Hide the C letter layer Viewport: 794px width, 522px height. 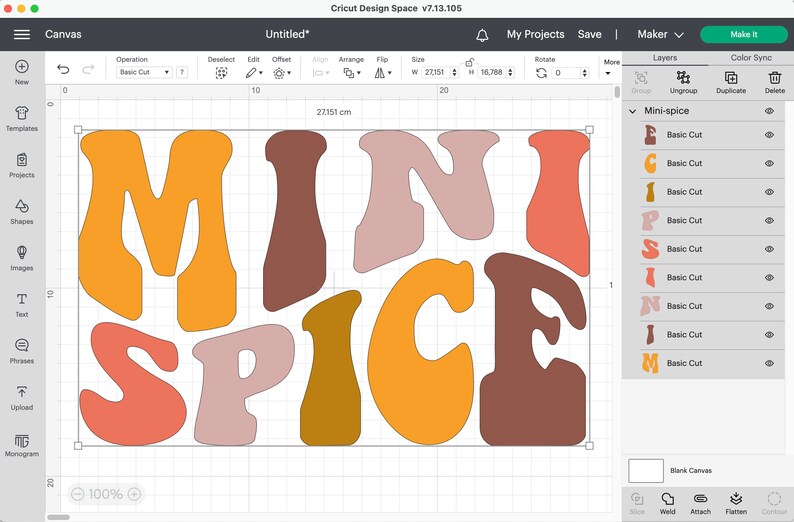point(769,164)
